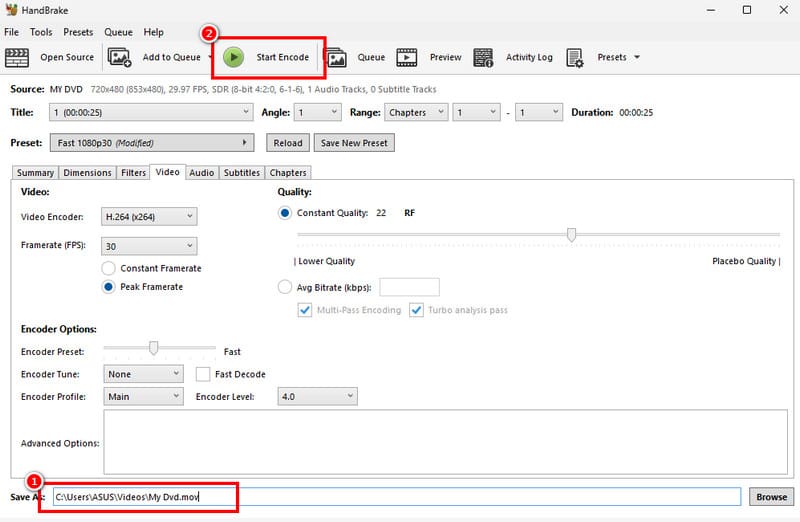Click the Constant Quality RF slider handle
This screenshot has width=800, height=522.
[x=571, y=235]
